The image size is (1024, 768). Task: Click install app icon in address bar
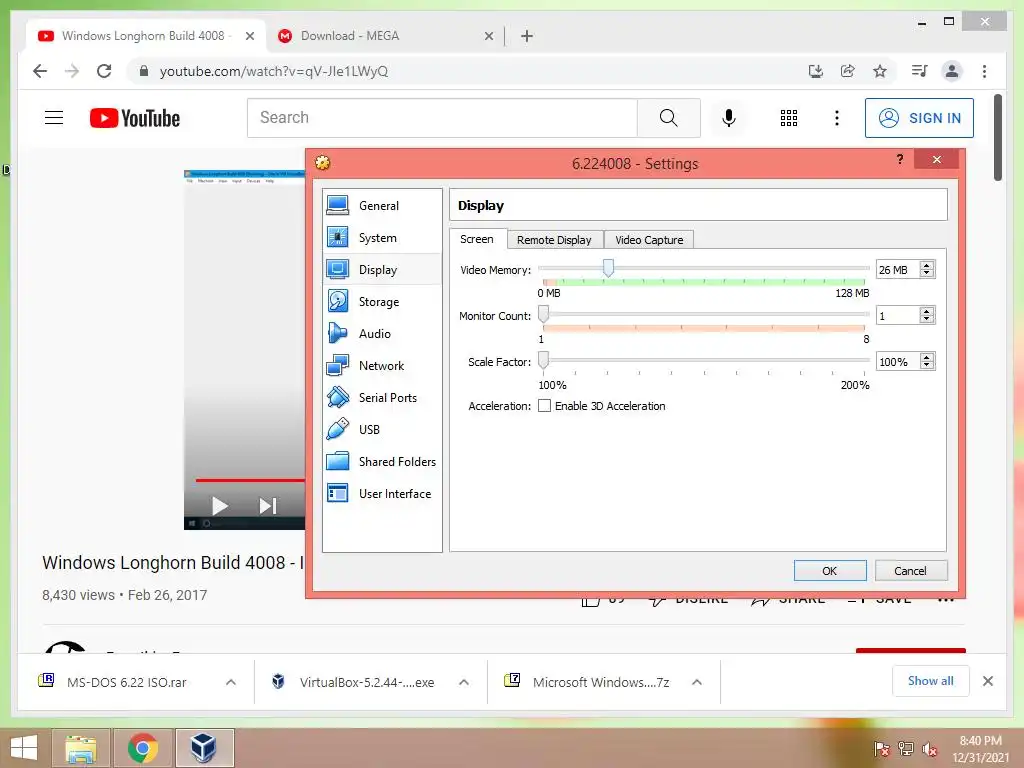click(816, 71)
